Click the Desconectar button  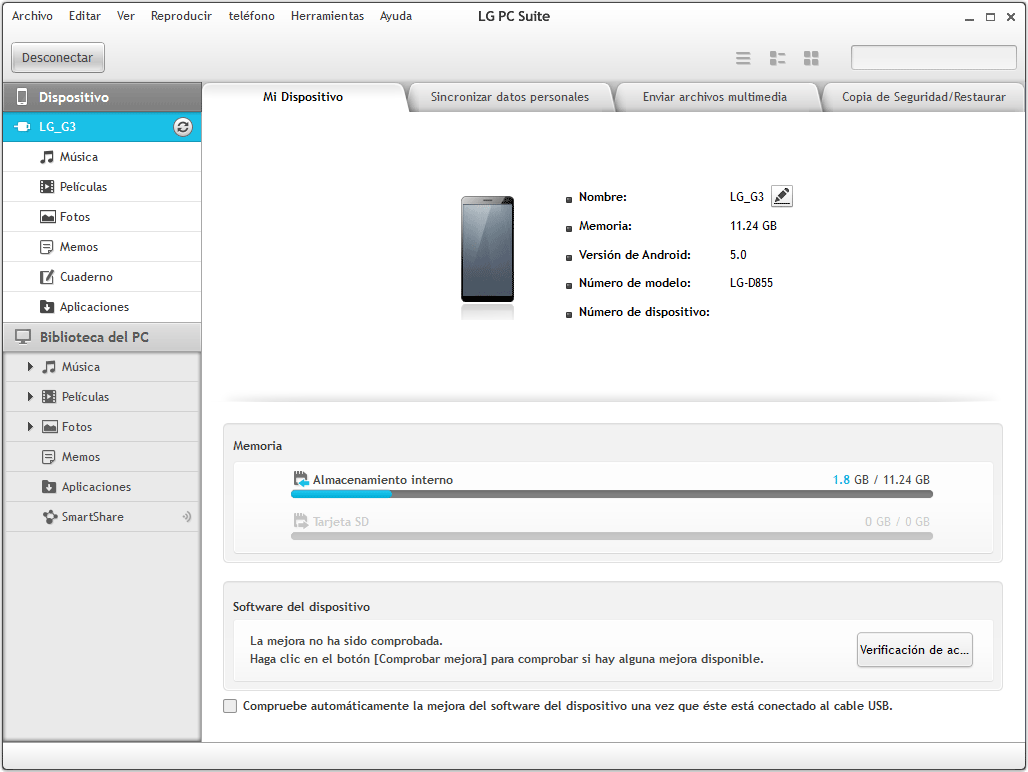pyautogui.click(x=58, y=58)
